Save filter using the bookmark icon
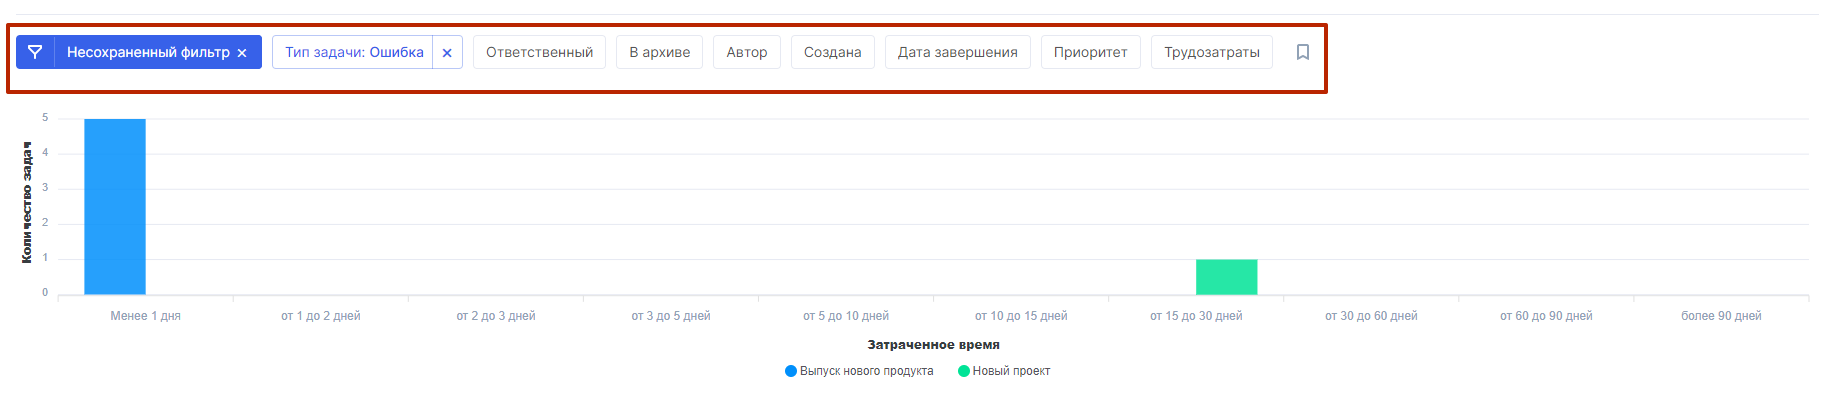Image resolution: width=1831 pixels, height=397 pixels. (1303, 52)
